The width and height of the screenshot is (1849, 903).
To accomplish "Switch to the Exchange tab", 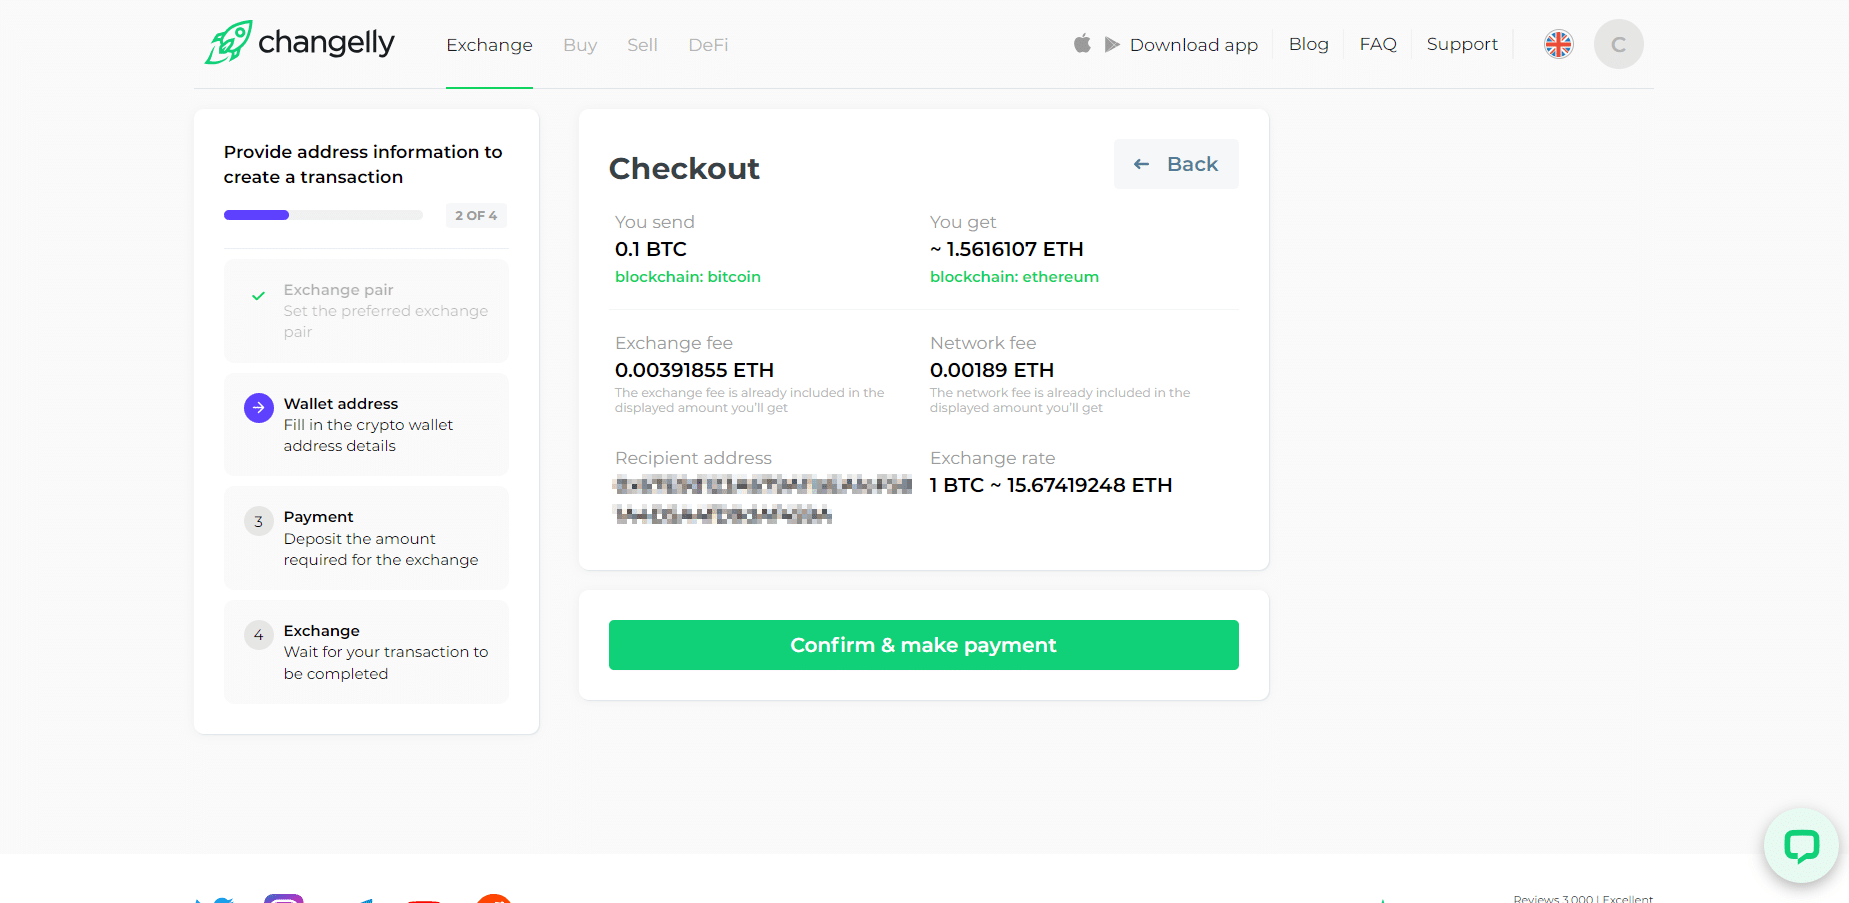I will coord(489,45).
